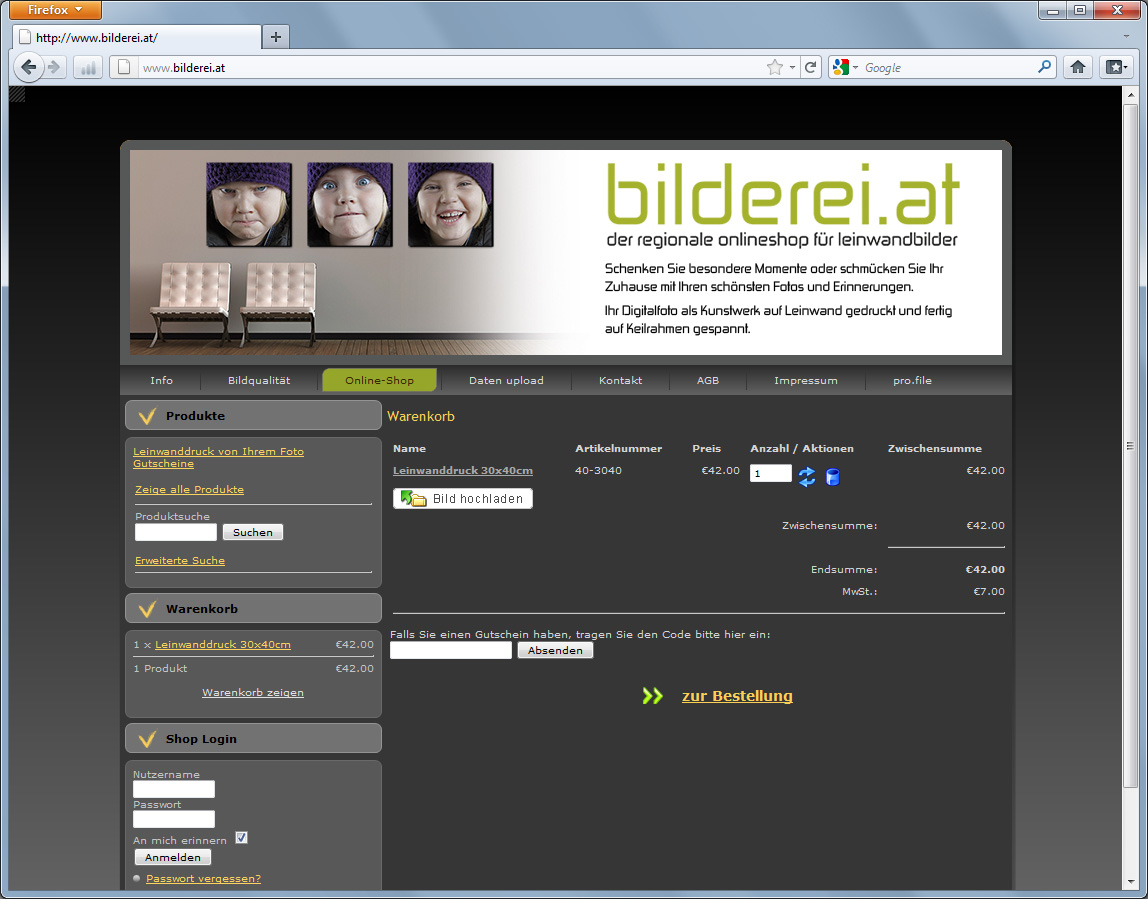Click the scrollbar up arrow
The width and height of the screenshot is (1148, 899).
1132,94
